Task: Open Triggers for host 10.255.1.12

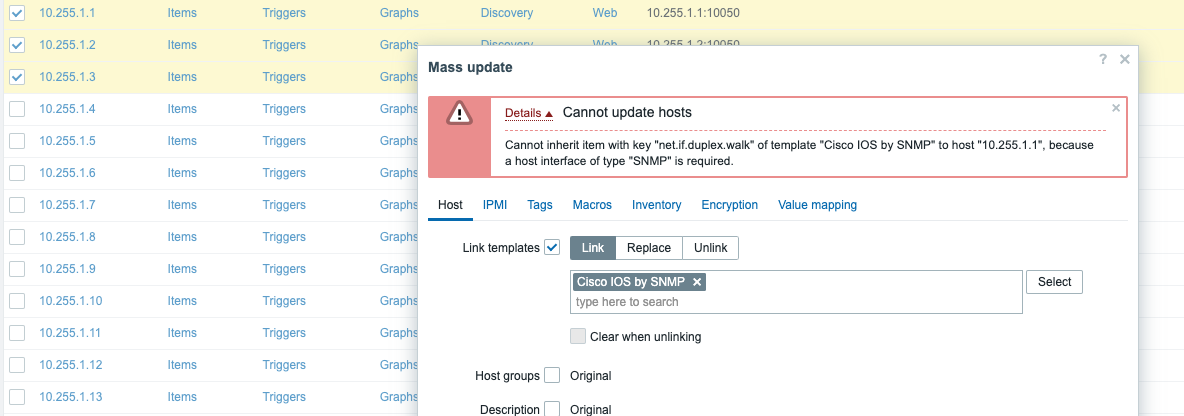Action: coord(284,365)
